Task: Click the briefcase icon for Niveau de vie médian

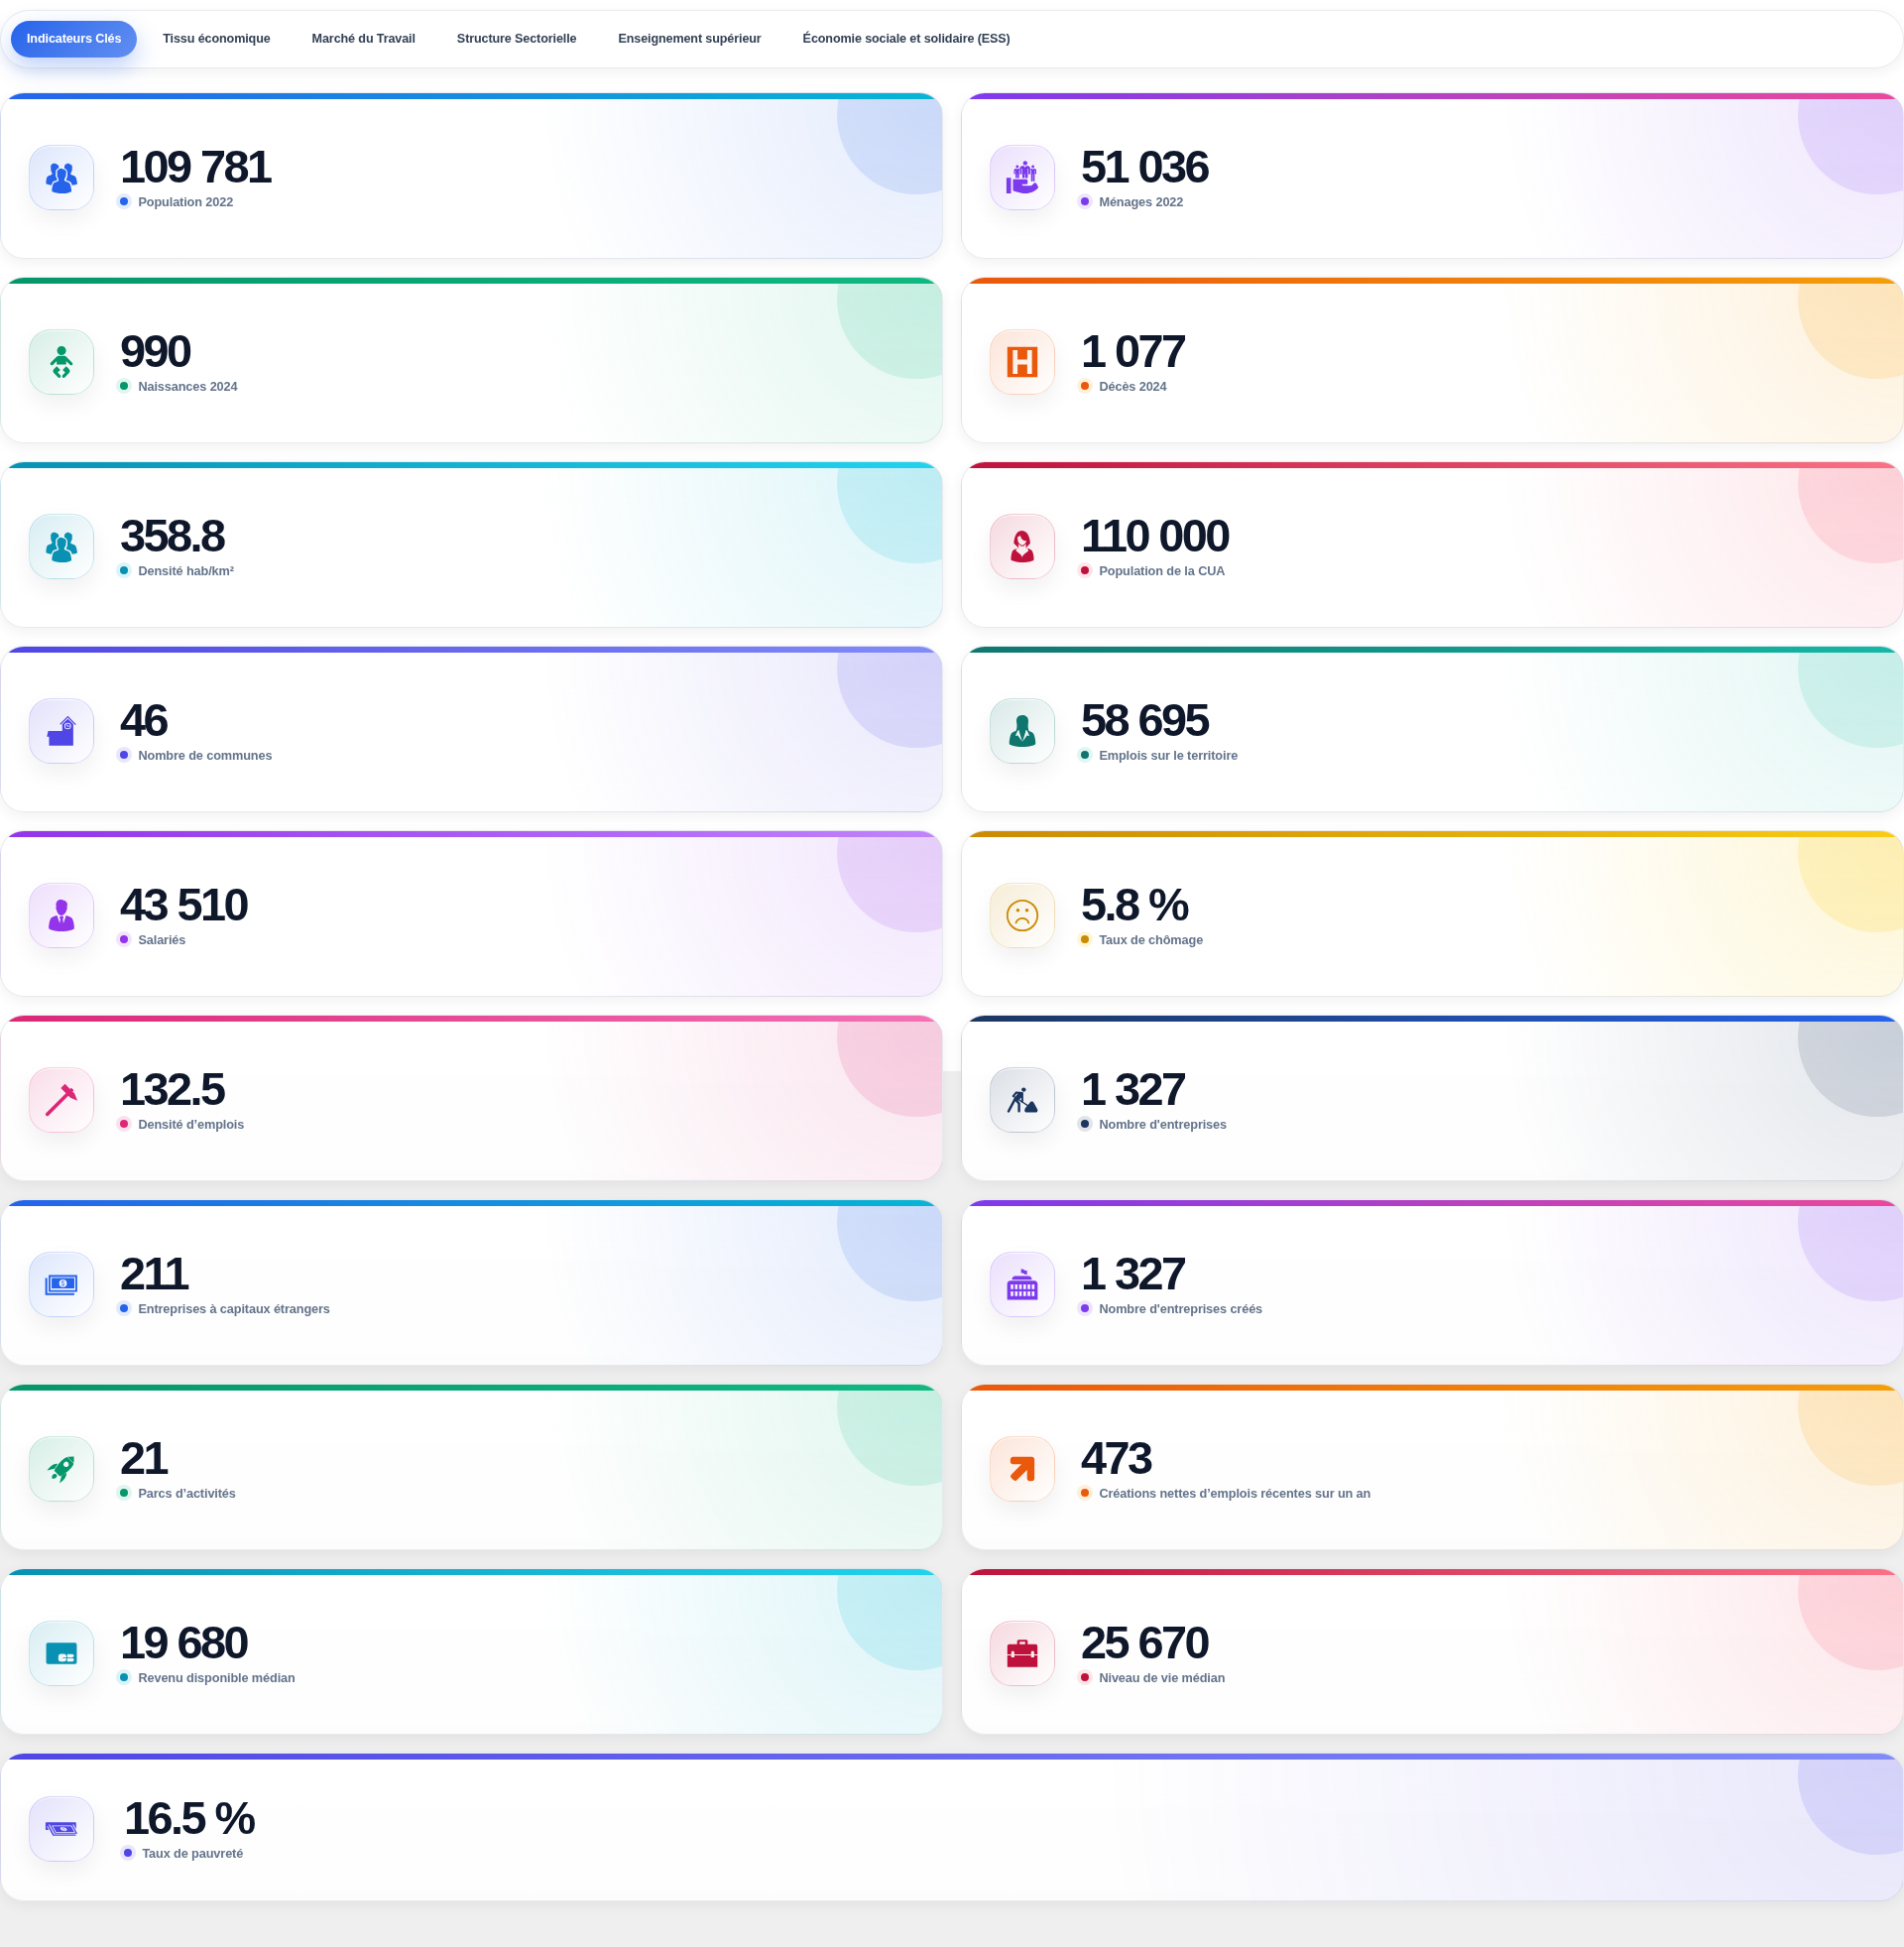Action: pos(1022,1654)
